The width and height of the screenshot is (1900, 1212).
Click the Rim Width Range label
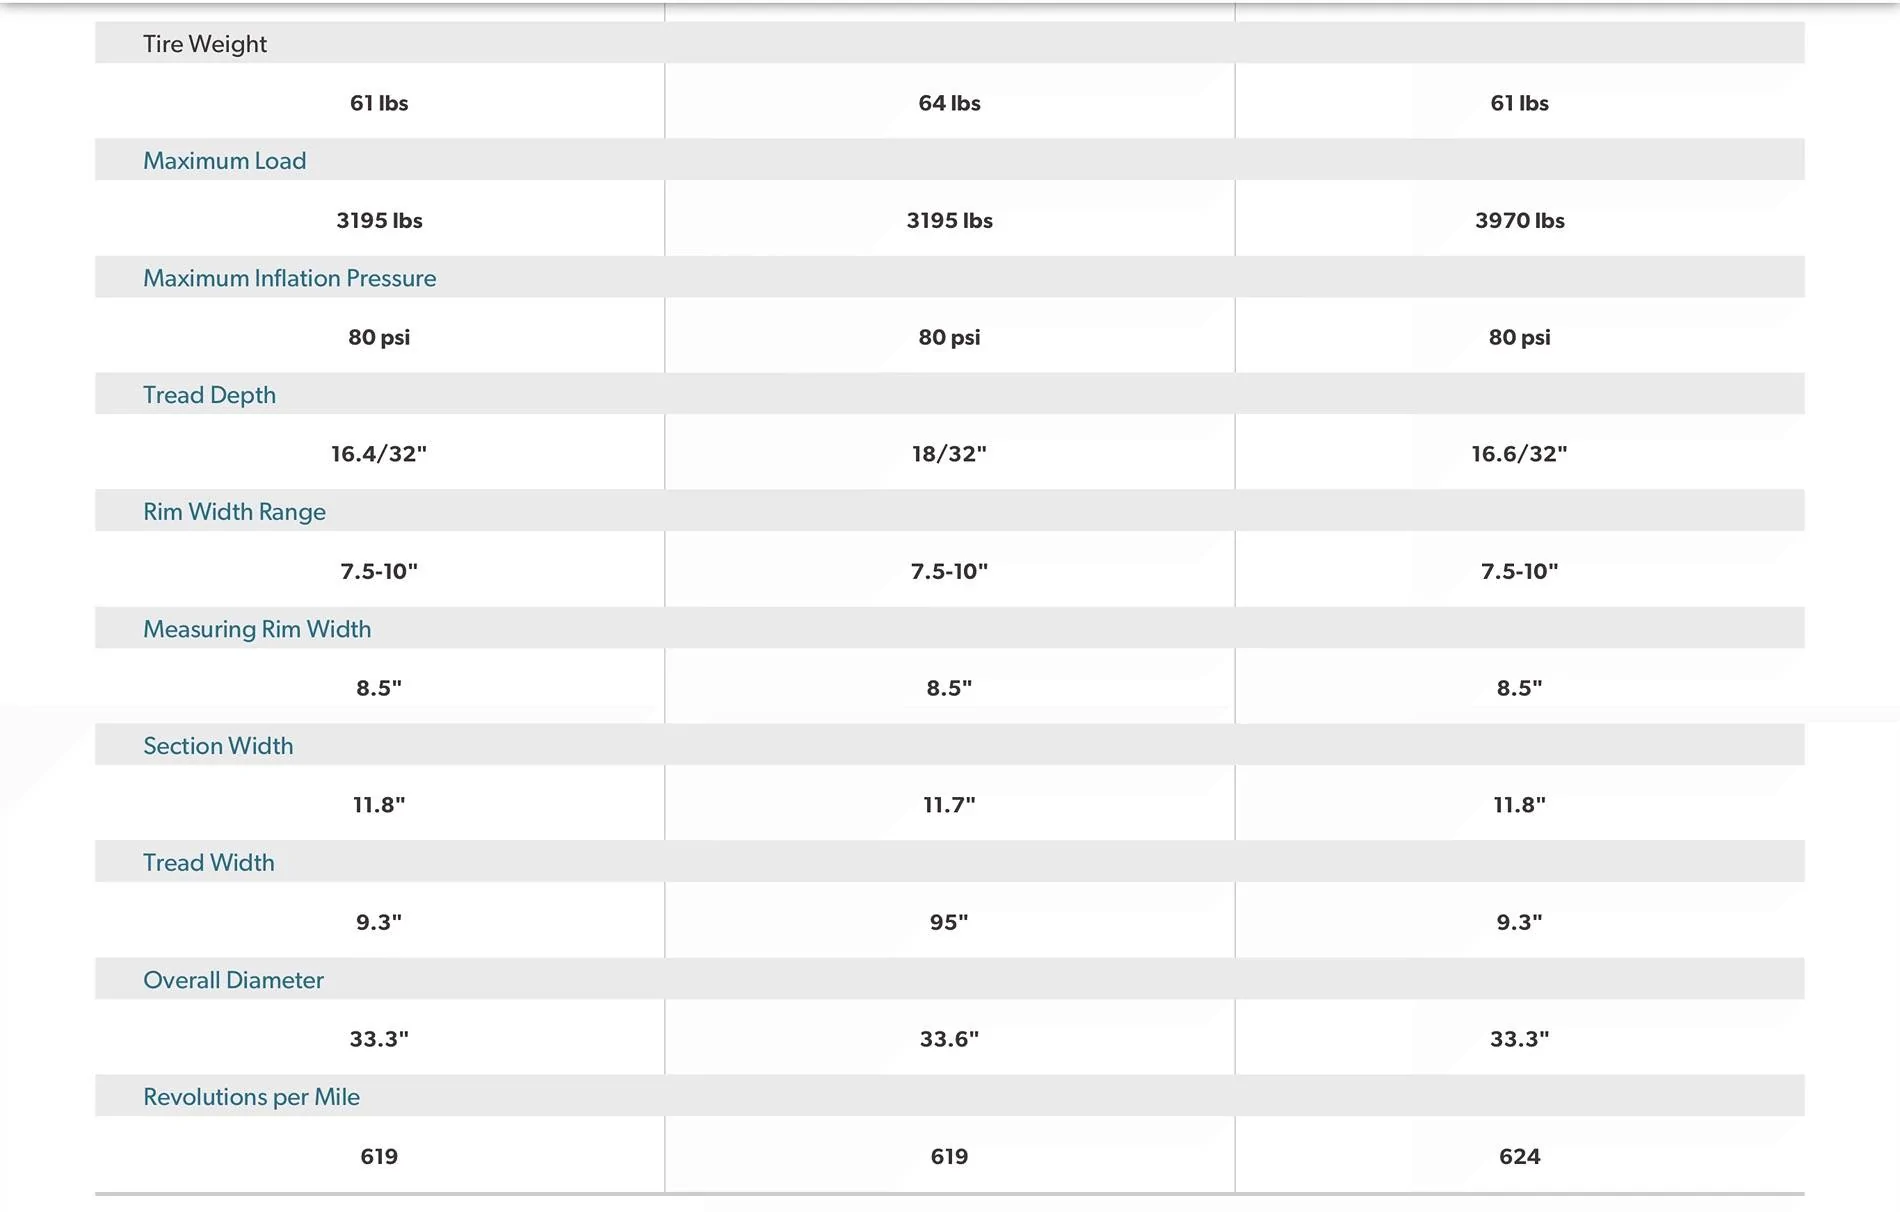[235, 512]
